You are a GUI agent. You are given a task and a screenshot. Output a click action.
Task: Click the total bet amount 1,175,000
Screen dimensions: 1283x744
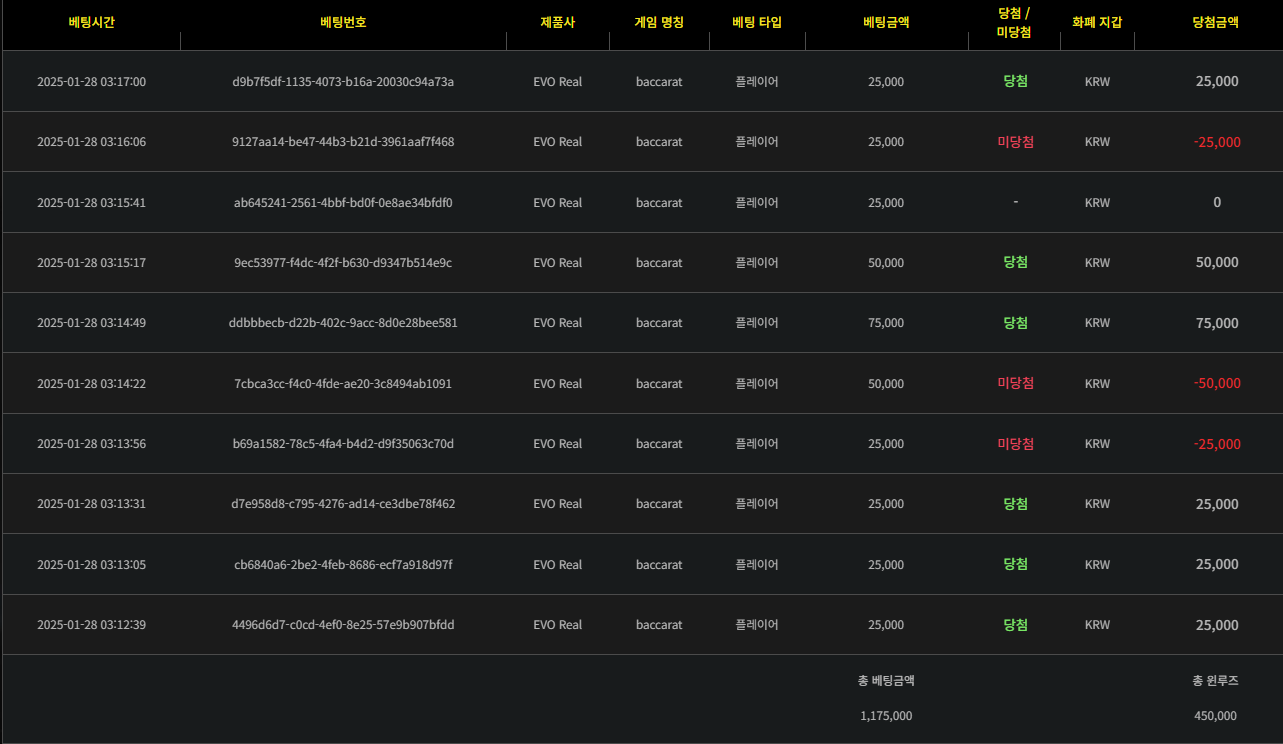tap(886, 716)
